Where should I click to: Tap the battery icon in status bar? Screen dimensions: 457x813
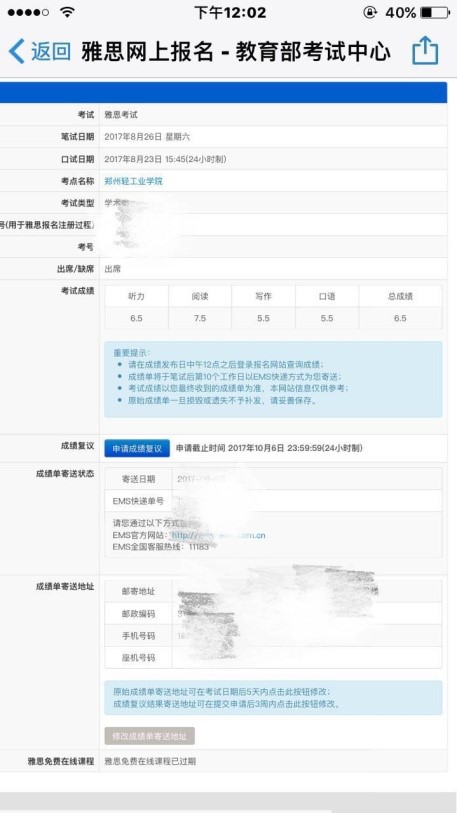pos(435,12)
